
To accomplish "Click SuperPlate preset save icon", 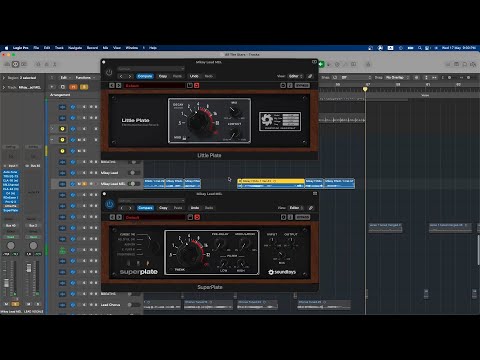I will point(190,217).
